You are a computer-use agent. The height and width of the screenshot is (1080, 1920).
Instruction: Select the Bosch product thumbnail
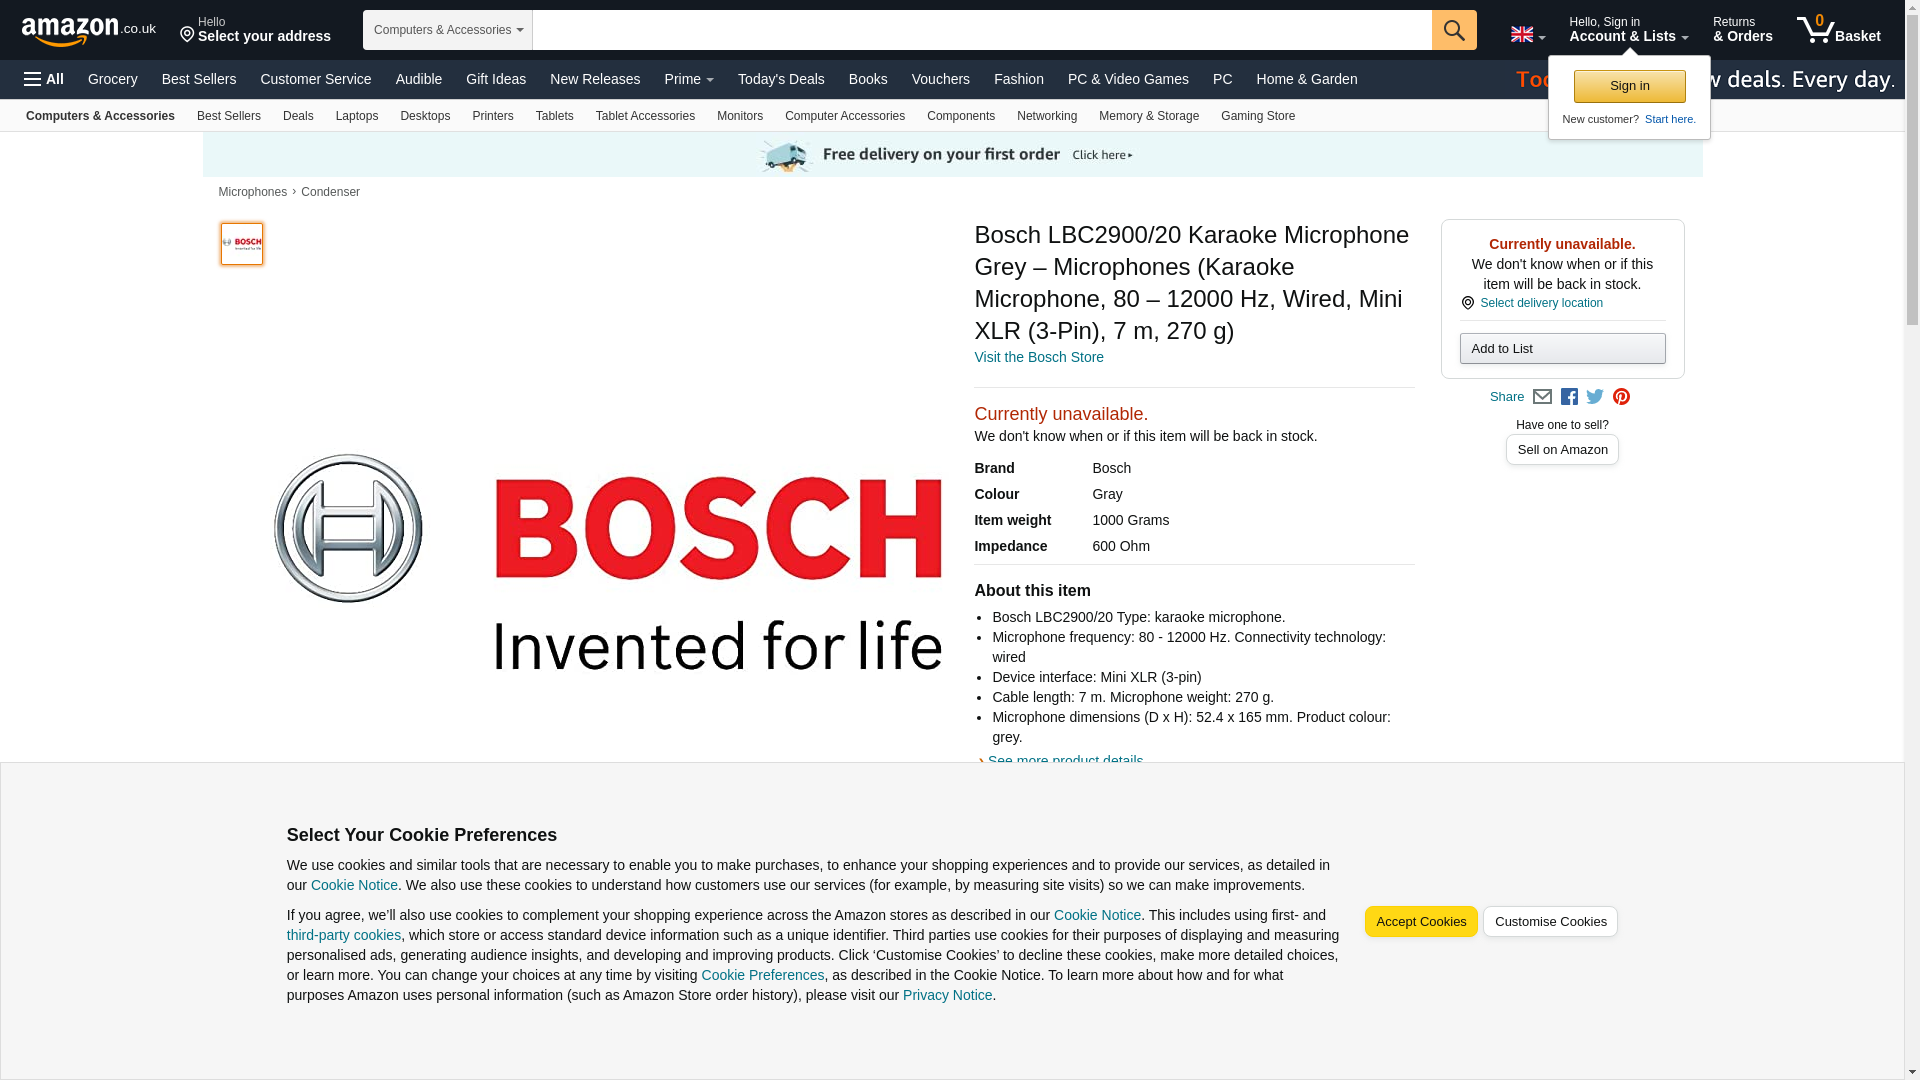click(242, 244)
